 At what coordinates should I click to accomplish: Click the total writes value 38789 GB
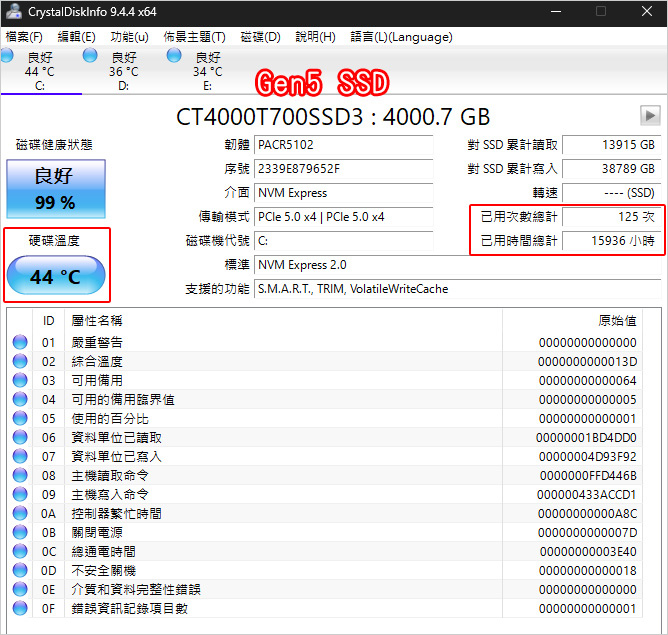tap(612, 169)
